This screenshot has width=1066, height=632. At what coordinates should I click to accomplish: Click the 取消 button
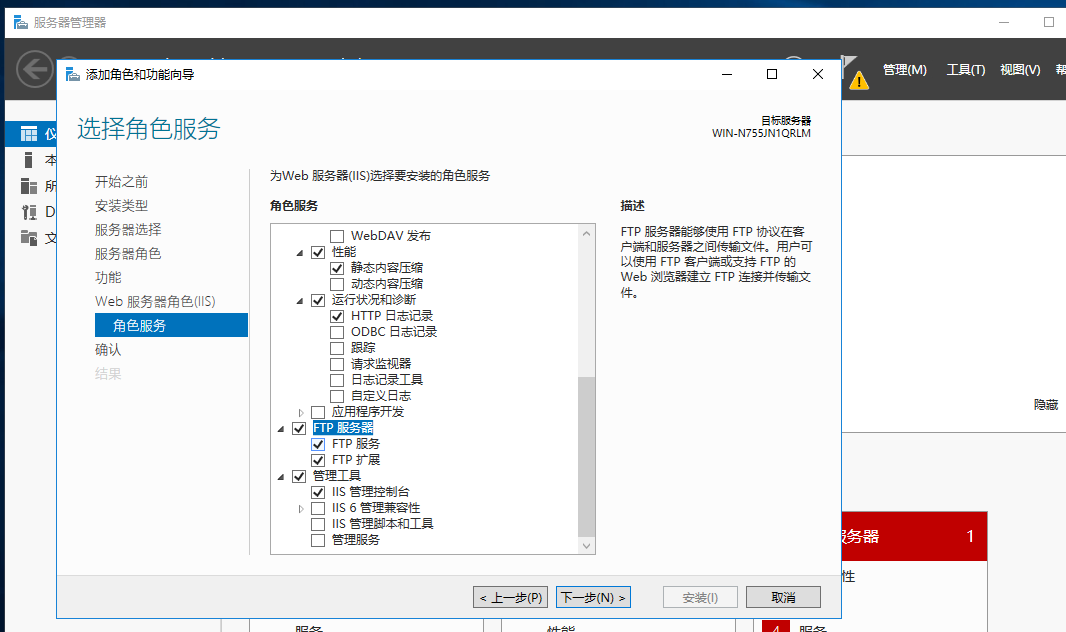tap(783, 597)
